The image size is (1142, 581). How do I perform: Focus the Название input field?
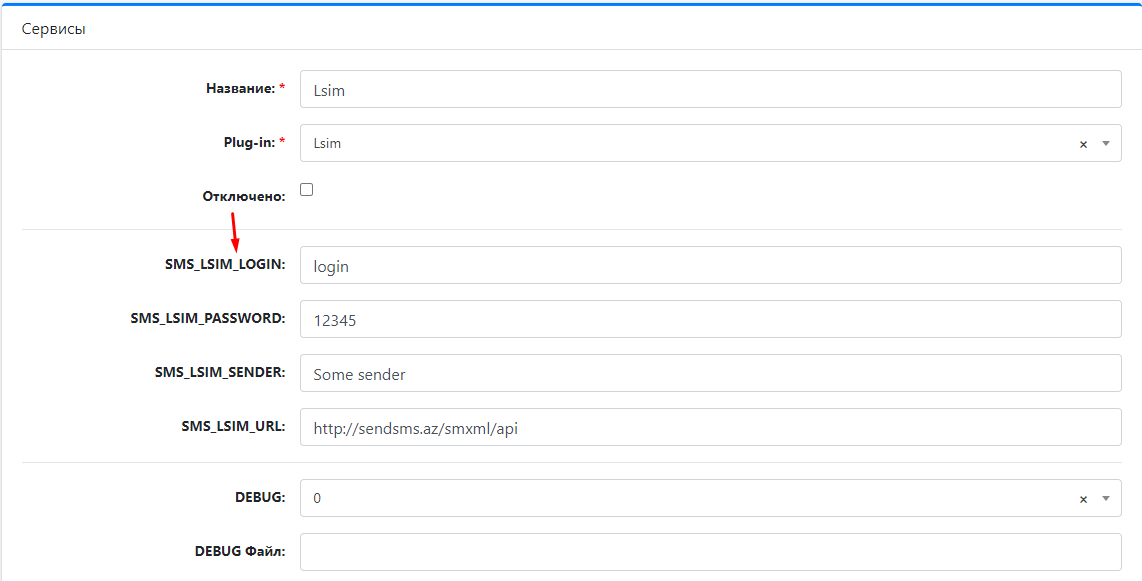tap(710, 90)
